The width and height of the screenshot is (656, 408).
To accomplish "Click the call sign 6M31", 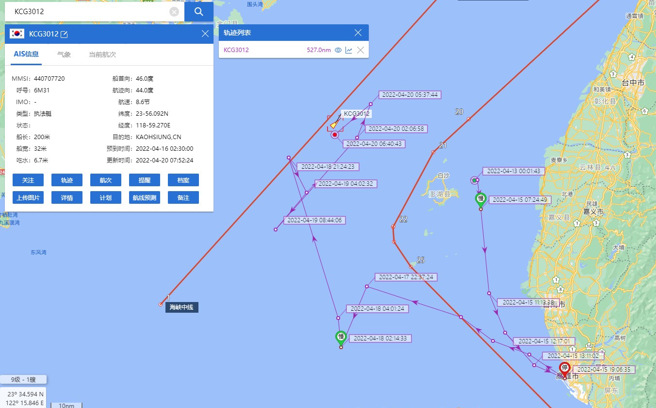I will (x=42, y=90).
